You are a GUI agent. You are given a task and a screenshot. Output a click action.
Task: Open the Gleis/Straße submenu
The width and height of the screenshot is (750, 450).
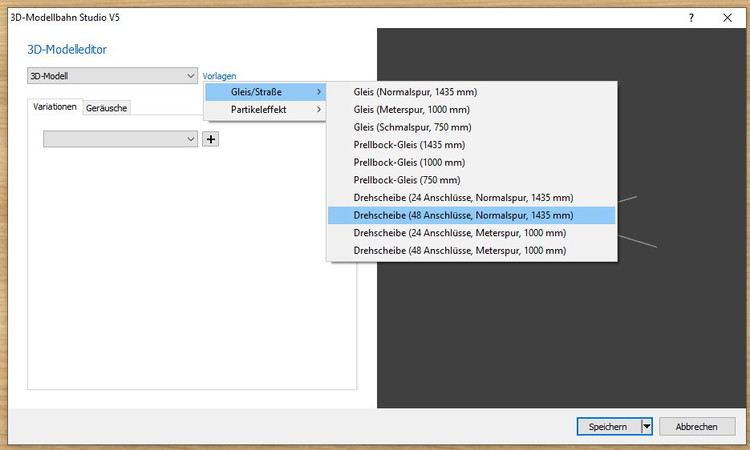[x=265, y=92]
